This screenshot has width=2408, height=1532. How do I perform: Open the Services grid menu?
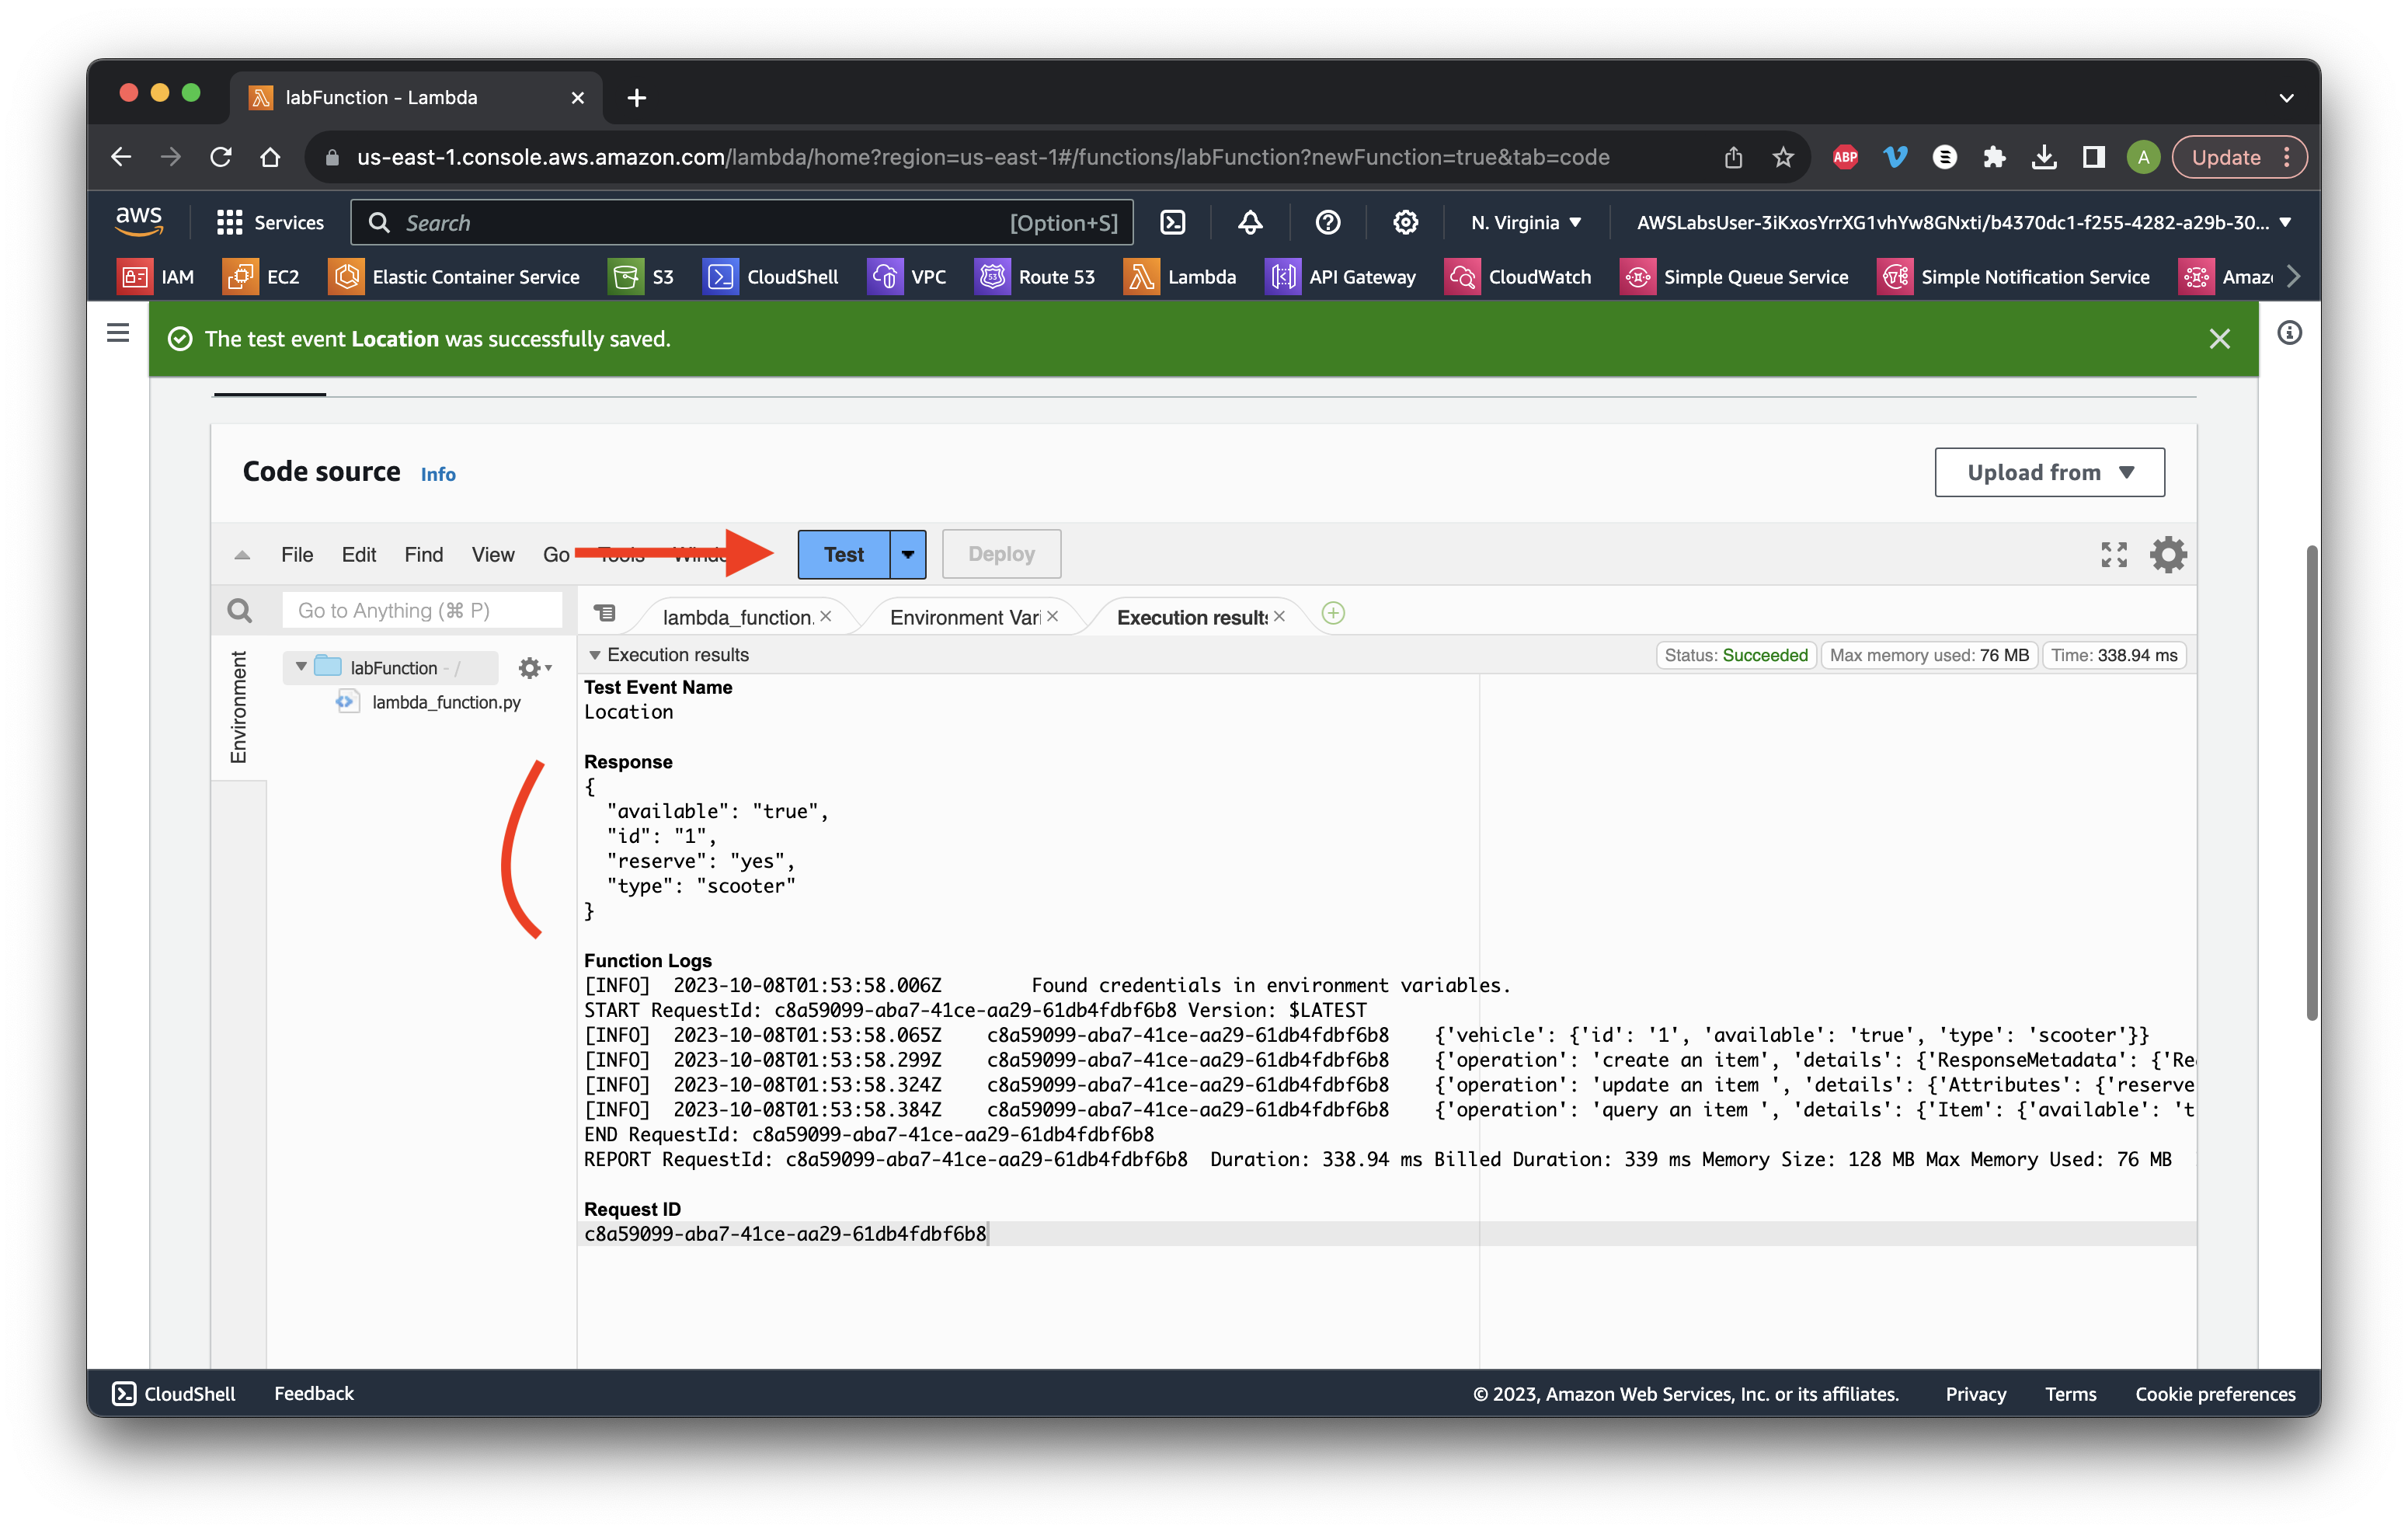(270, 222)
